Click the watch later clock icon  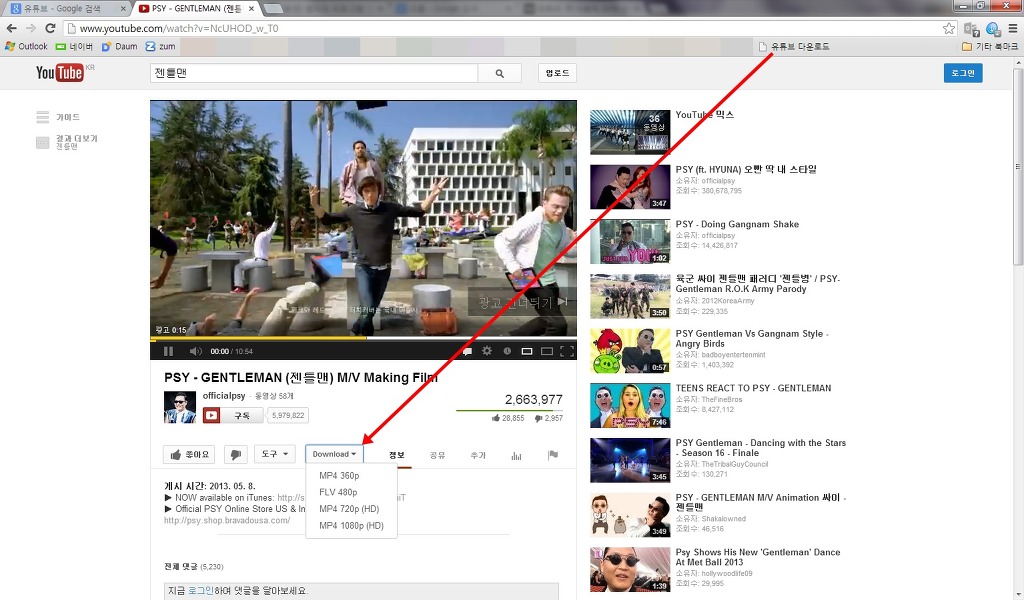pos(507,351)
